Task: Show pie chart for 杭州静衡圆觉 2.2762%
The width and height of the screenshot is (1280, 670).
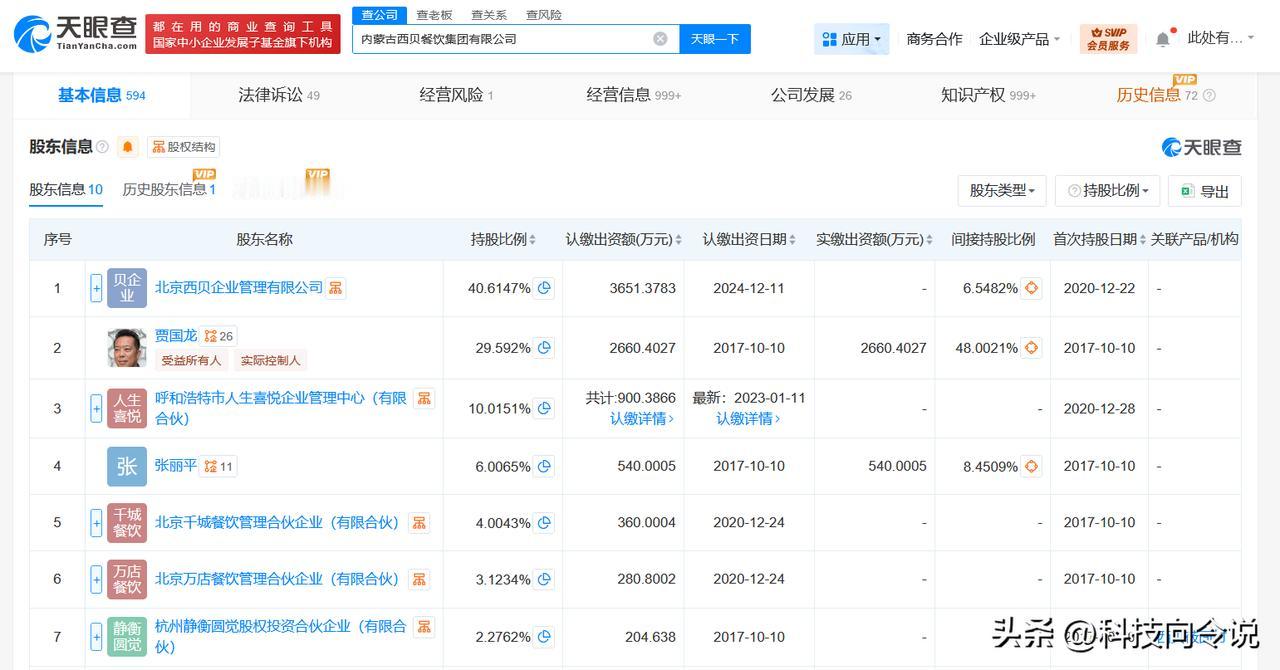Action: 544,636
